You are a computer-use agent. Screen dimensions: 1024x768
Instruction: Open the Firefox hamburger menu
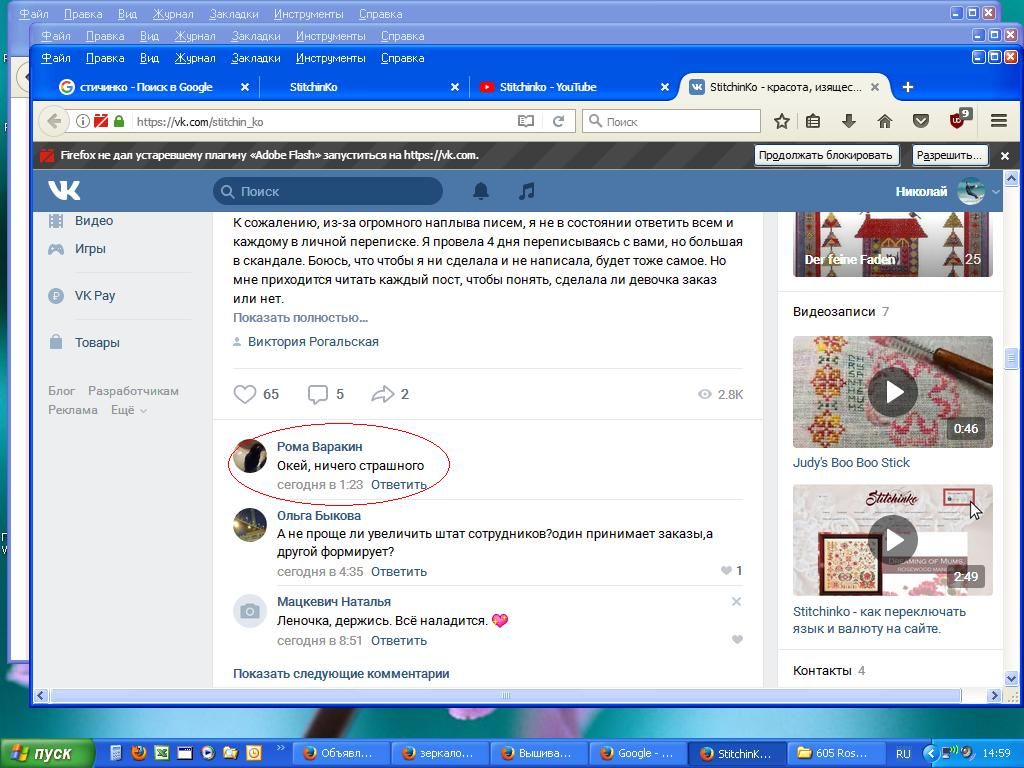998,121
